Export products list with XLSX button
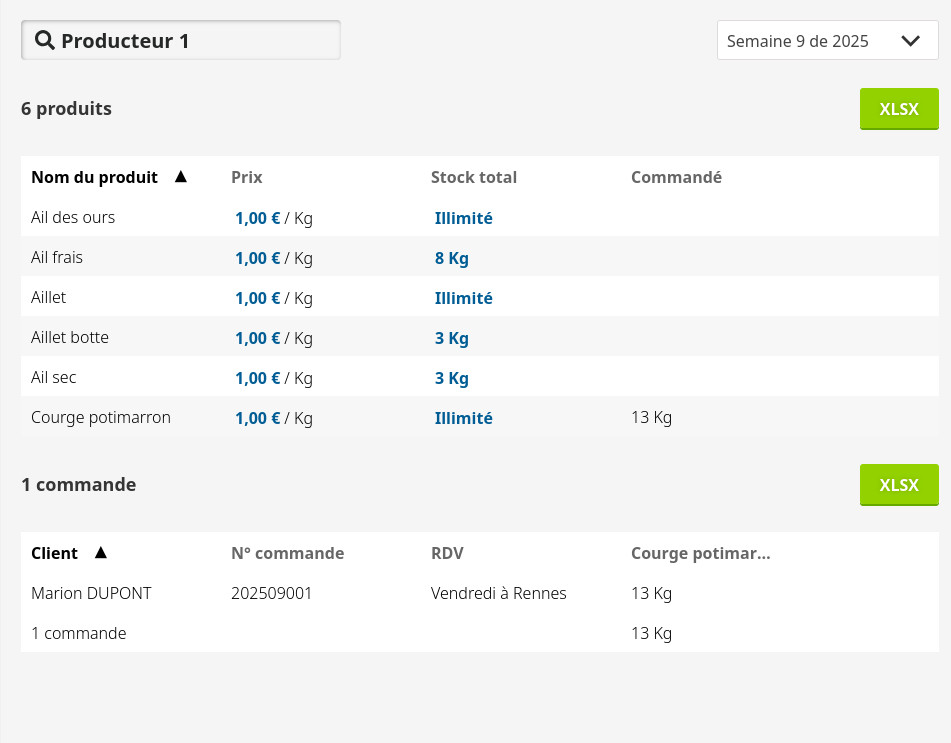Image resolution: width=951 pixels, height=743 pixels. pyautogui.click(x=898, y=109)
